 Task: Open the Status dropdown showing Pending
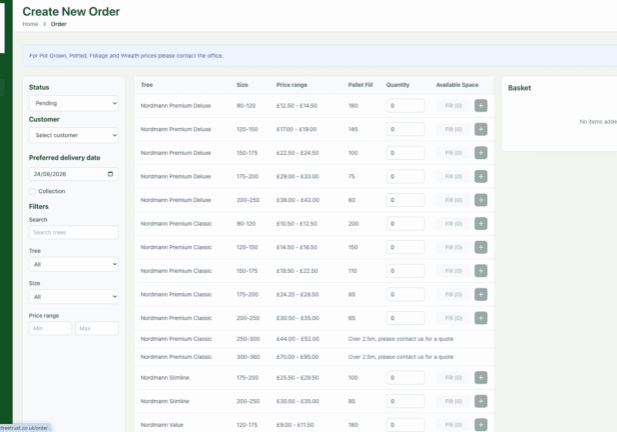coord(74,103)
